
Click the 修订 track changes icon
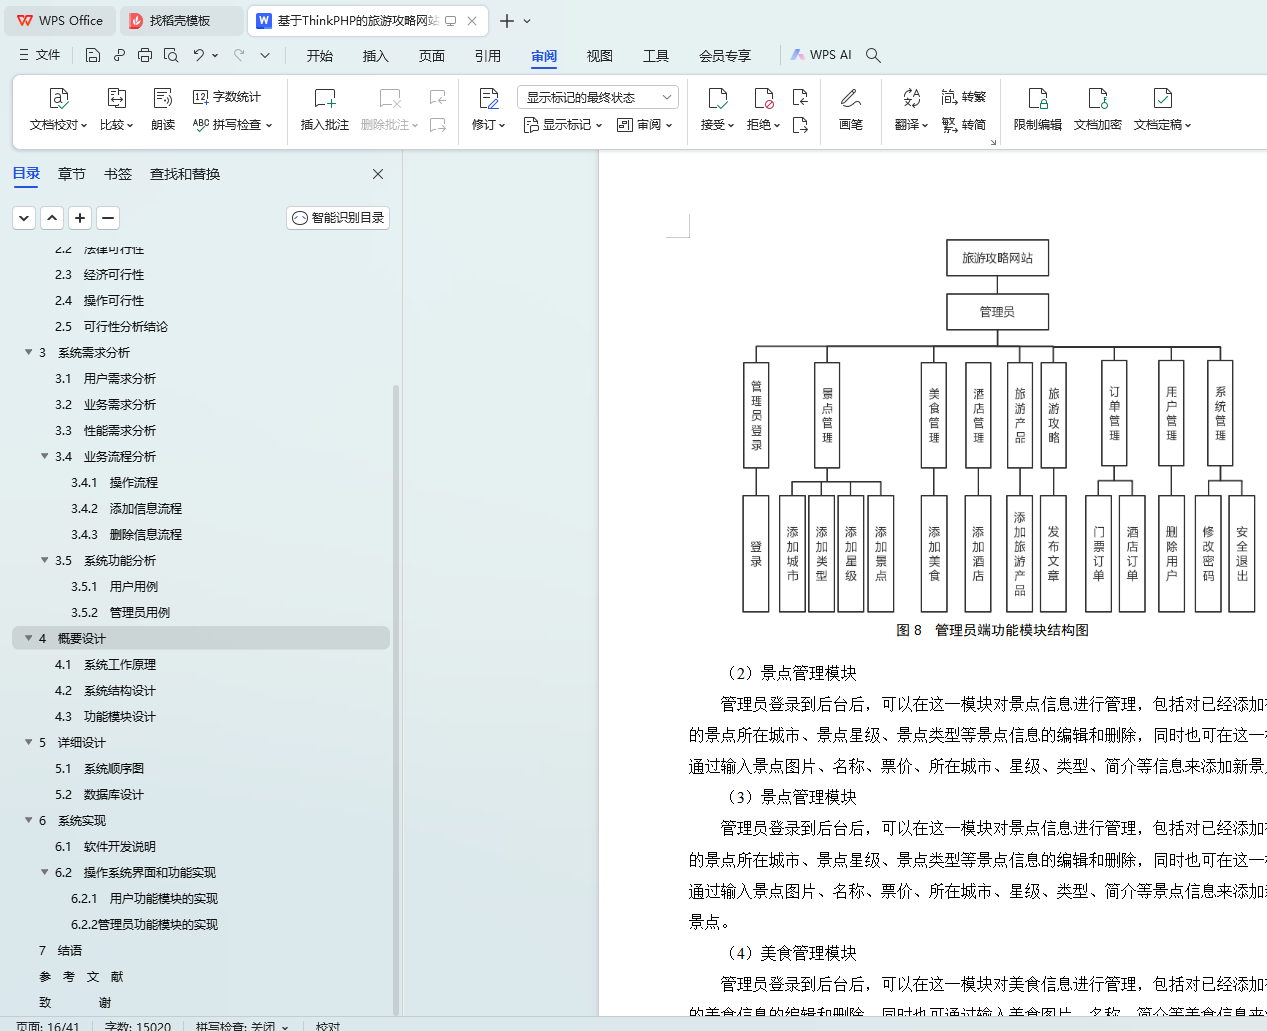489,98
